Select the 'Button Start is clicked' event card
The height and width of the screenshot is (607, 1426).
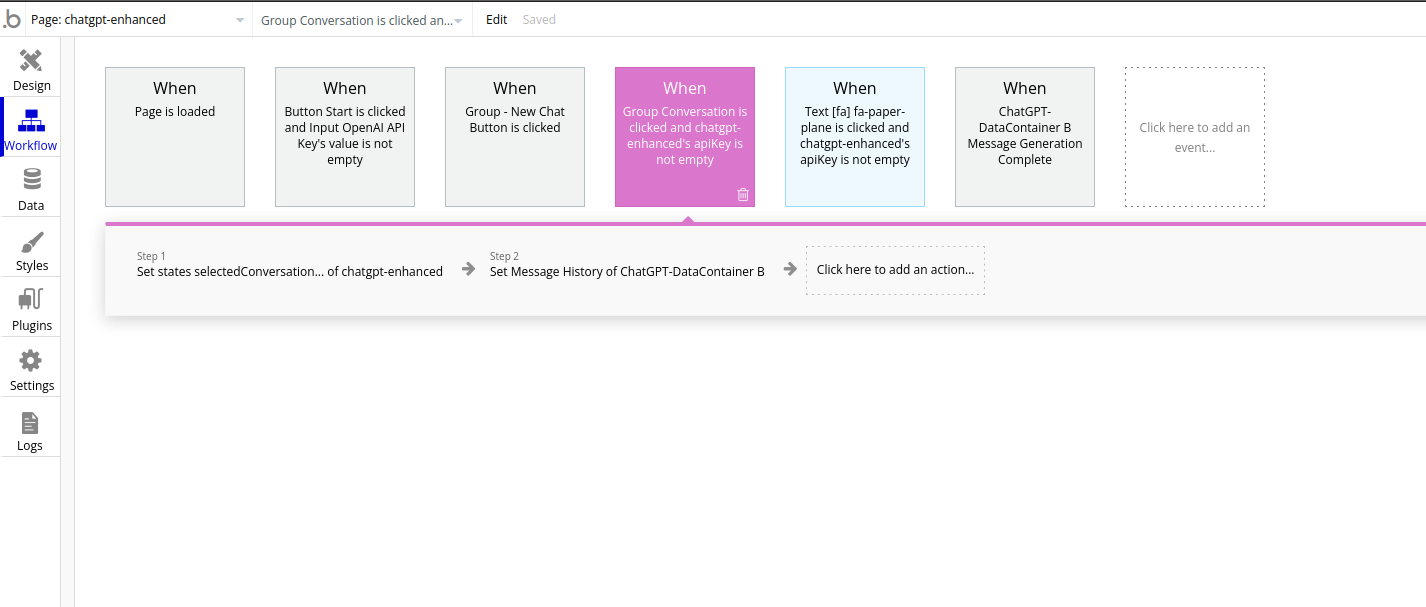coord(344,135)
